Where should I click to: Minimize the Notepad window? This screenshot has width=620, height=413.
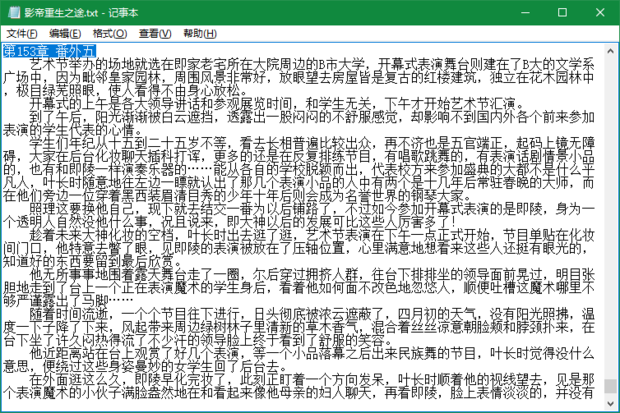tap(525, 13)
